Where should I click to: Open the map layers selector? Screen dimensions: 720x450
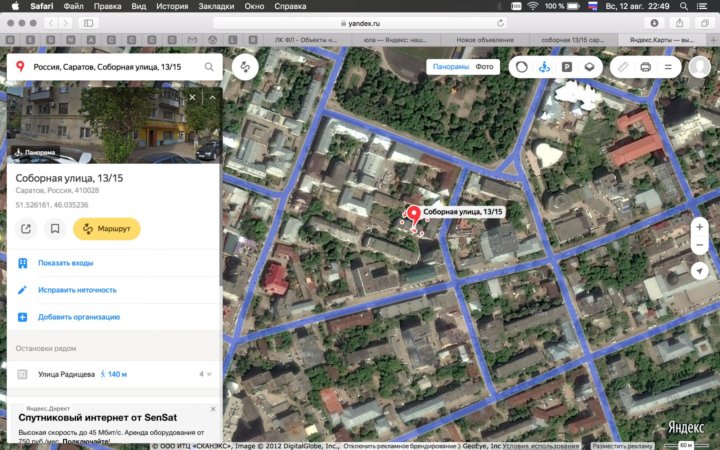590,67
